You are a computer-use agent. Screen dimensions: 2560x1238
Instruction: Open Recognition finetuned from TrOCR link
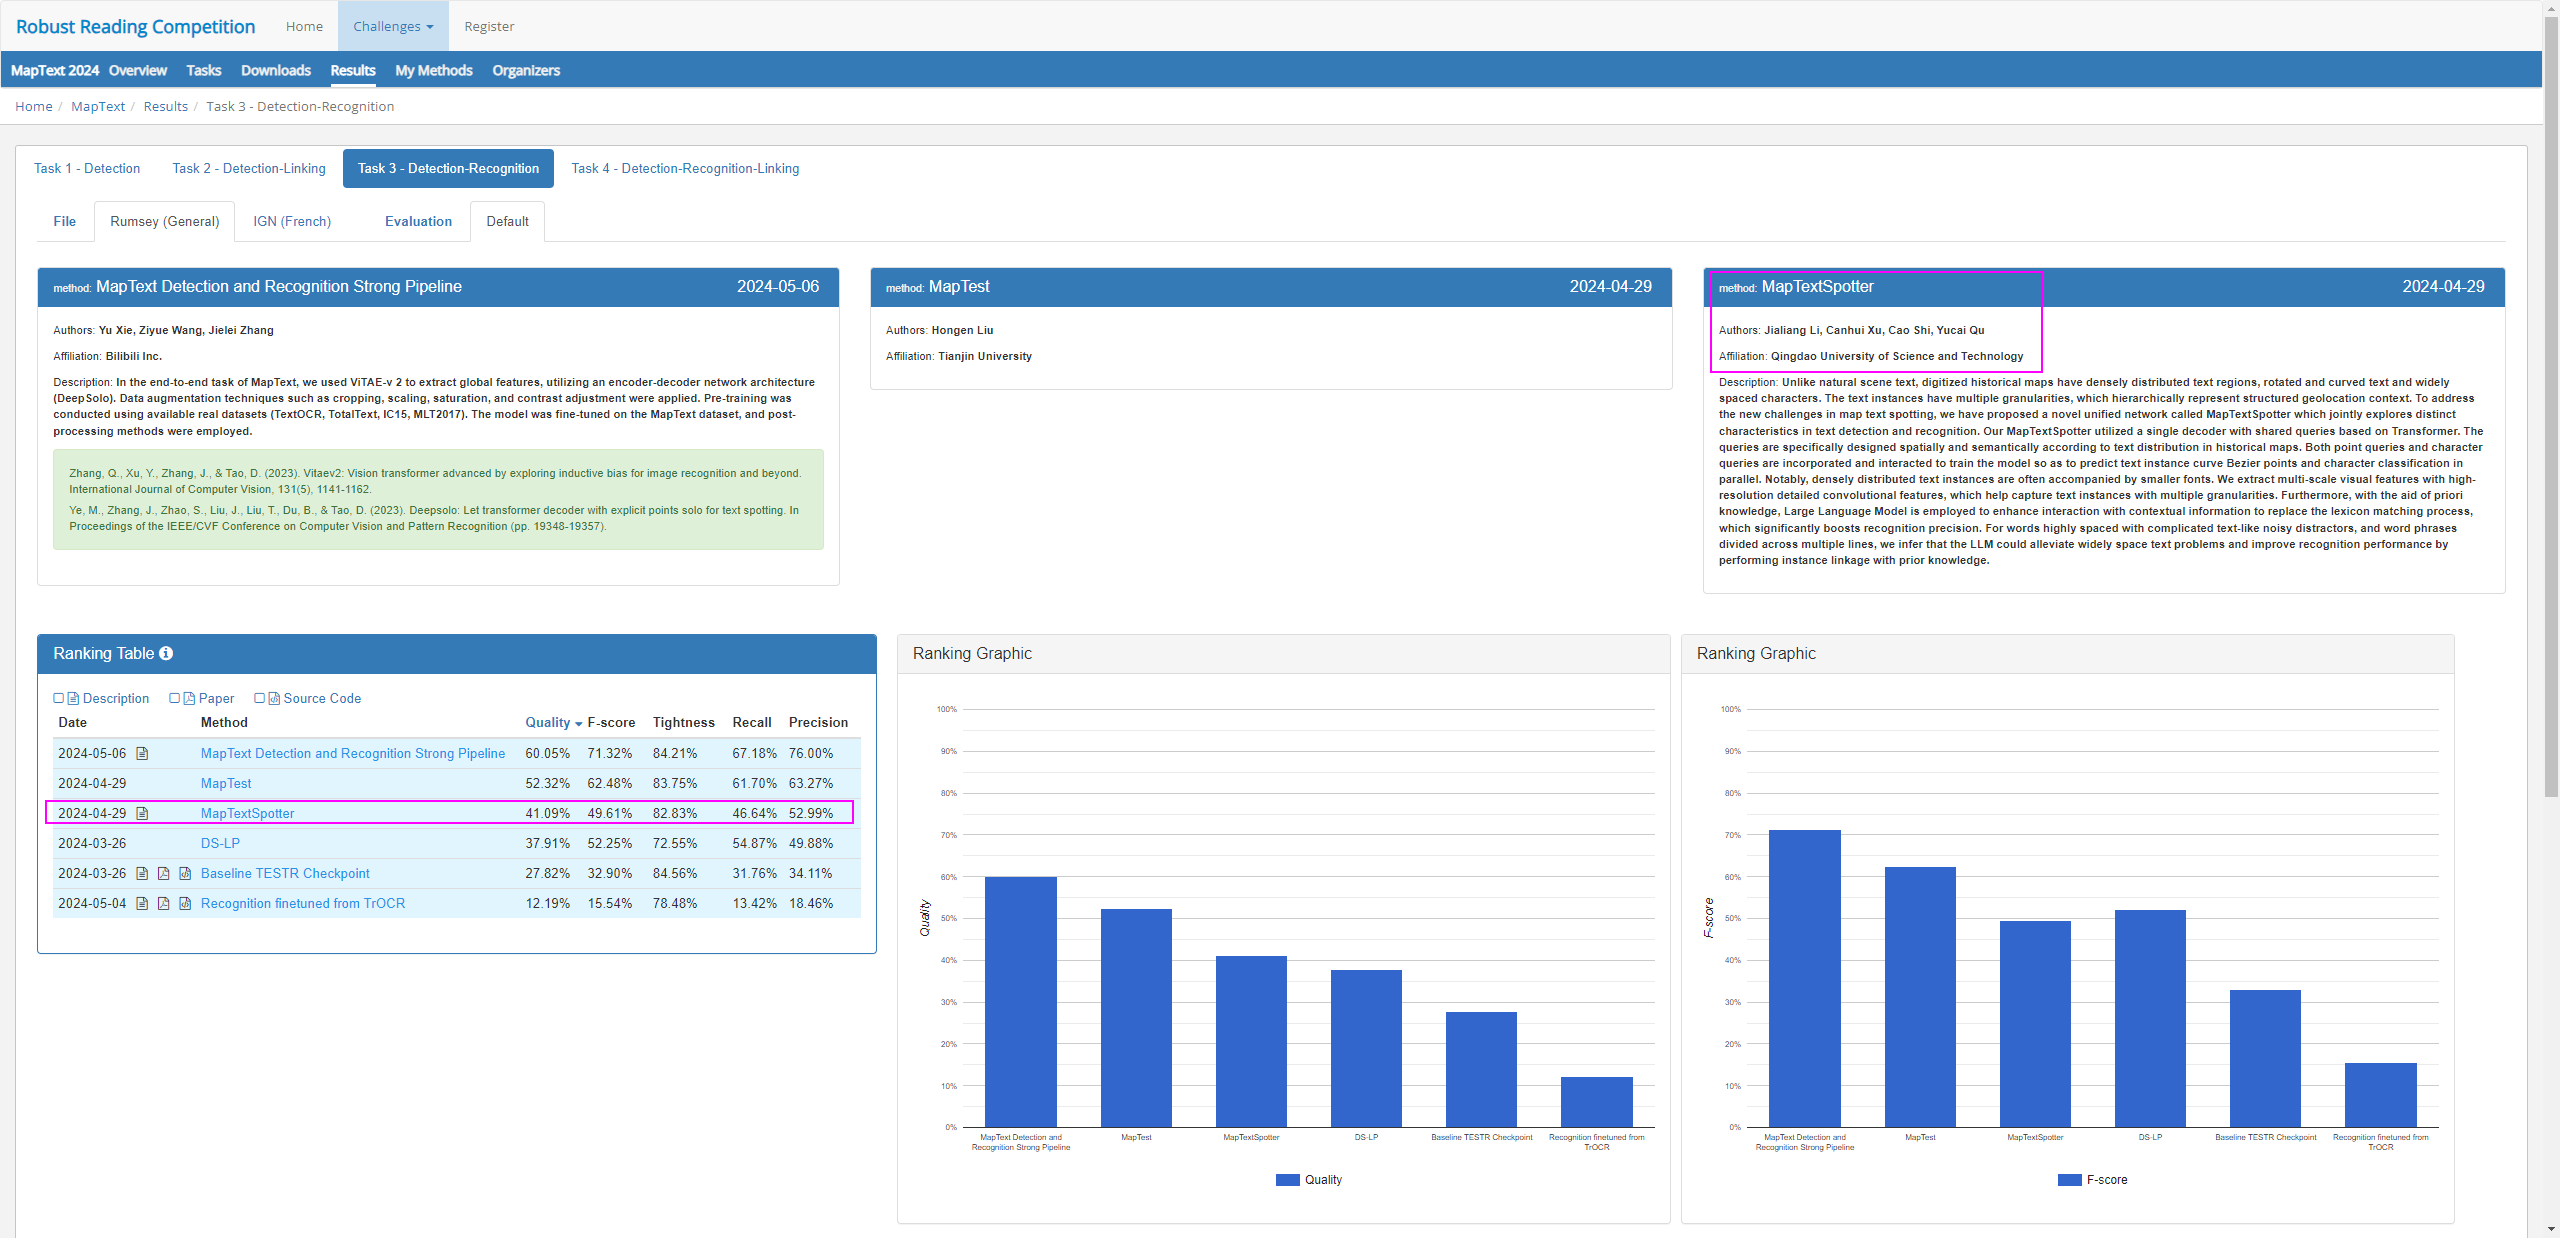303,904
